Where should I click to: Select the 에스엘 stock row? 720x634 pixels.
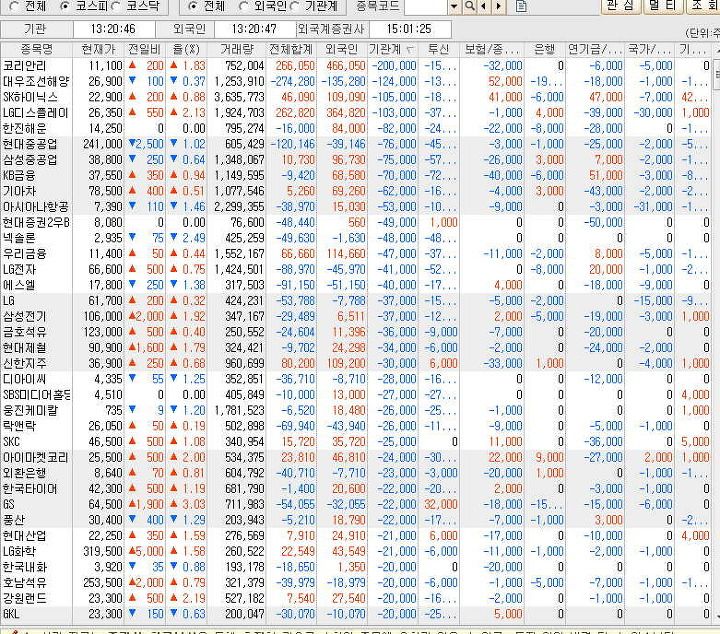tap(356, 285)
